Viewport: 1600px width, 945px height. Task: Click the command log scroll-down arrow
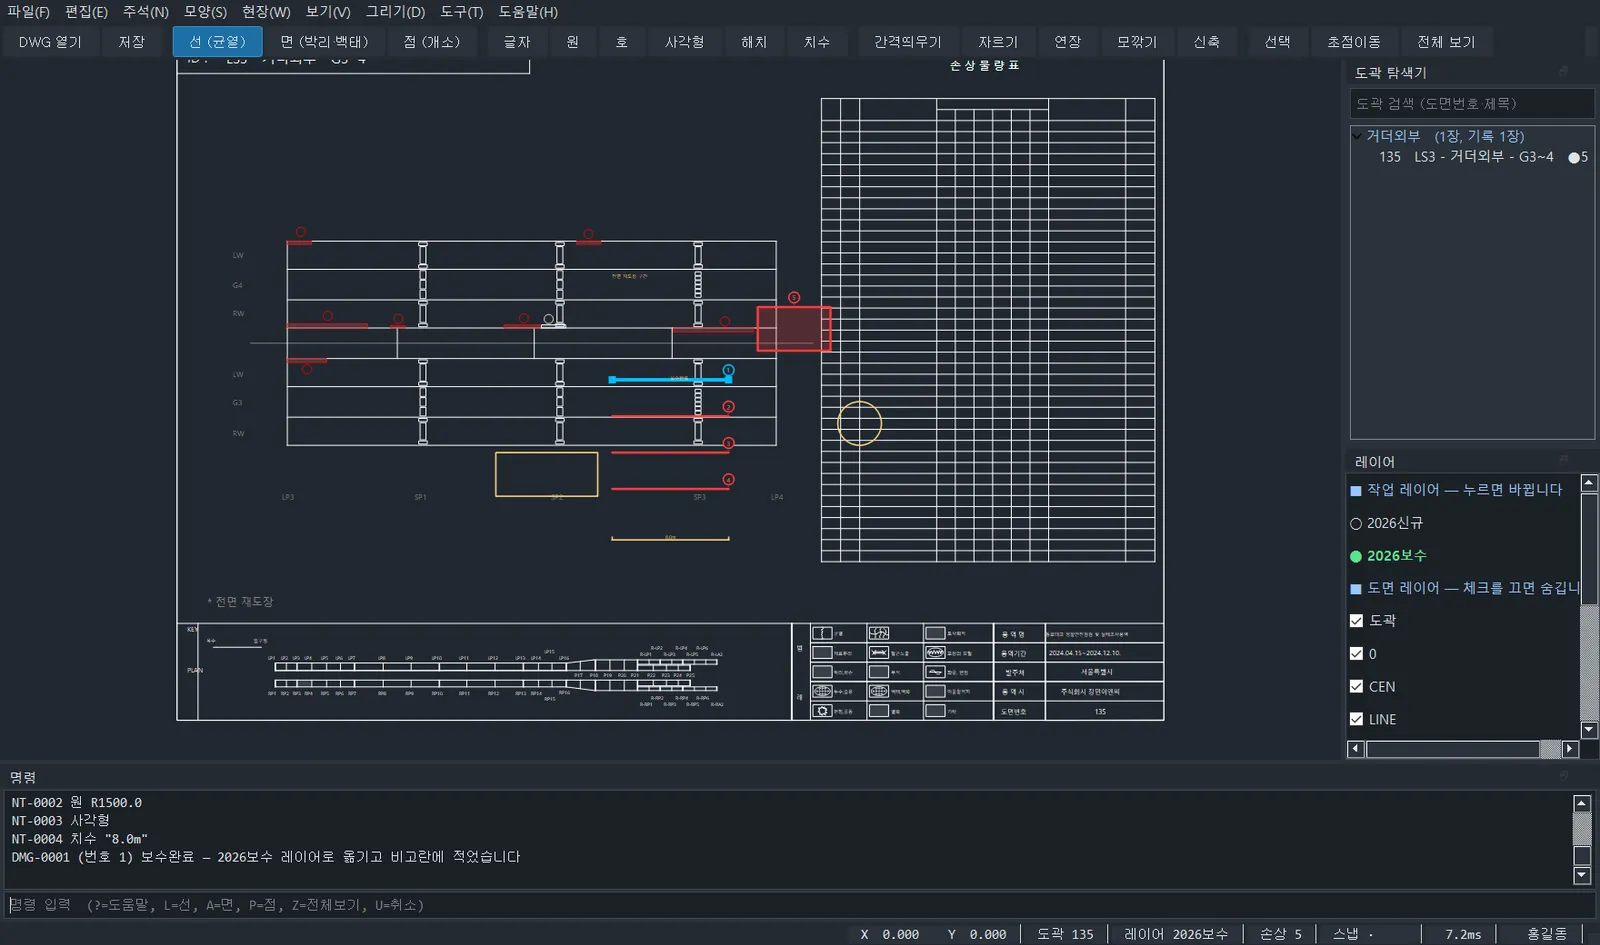click(1582, 876)
